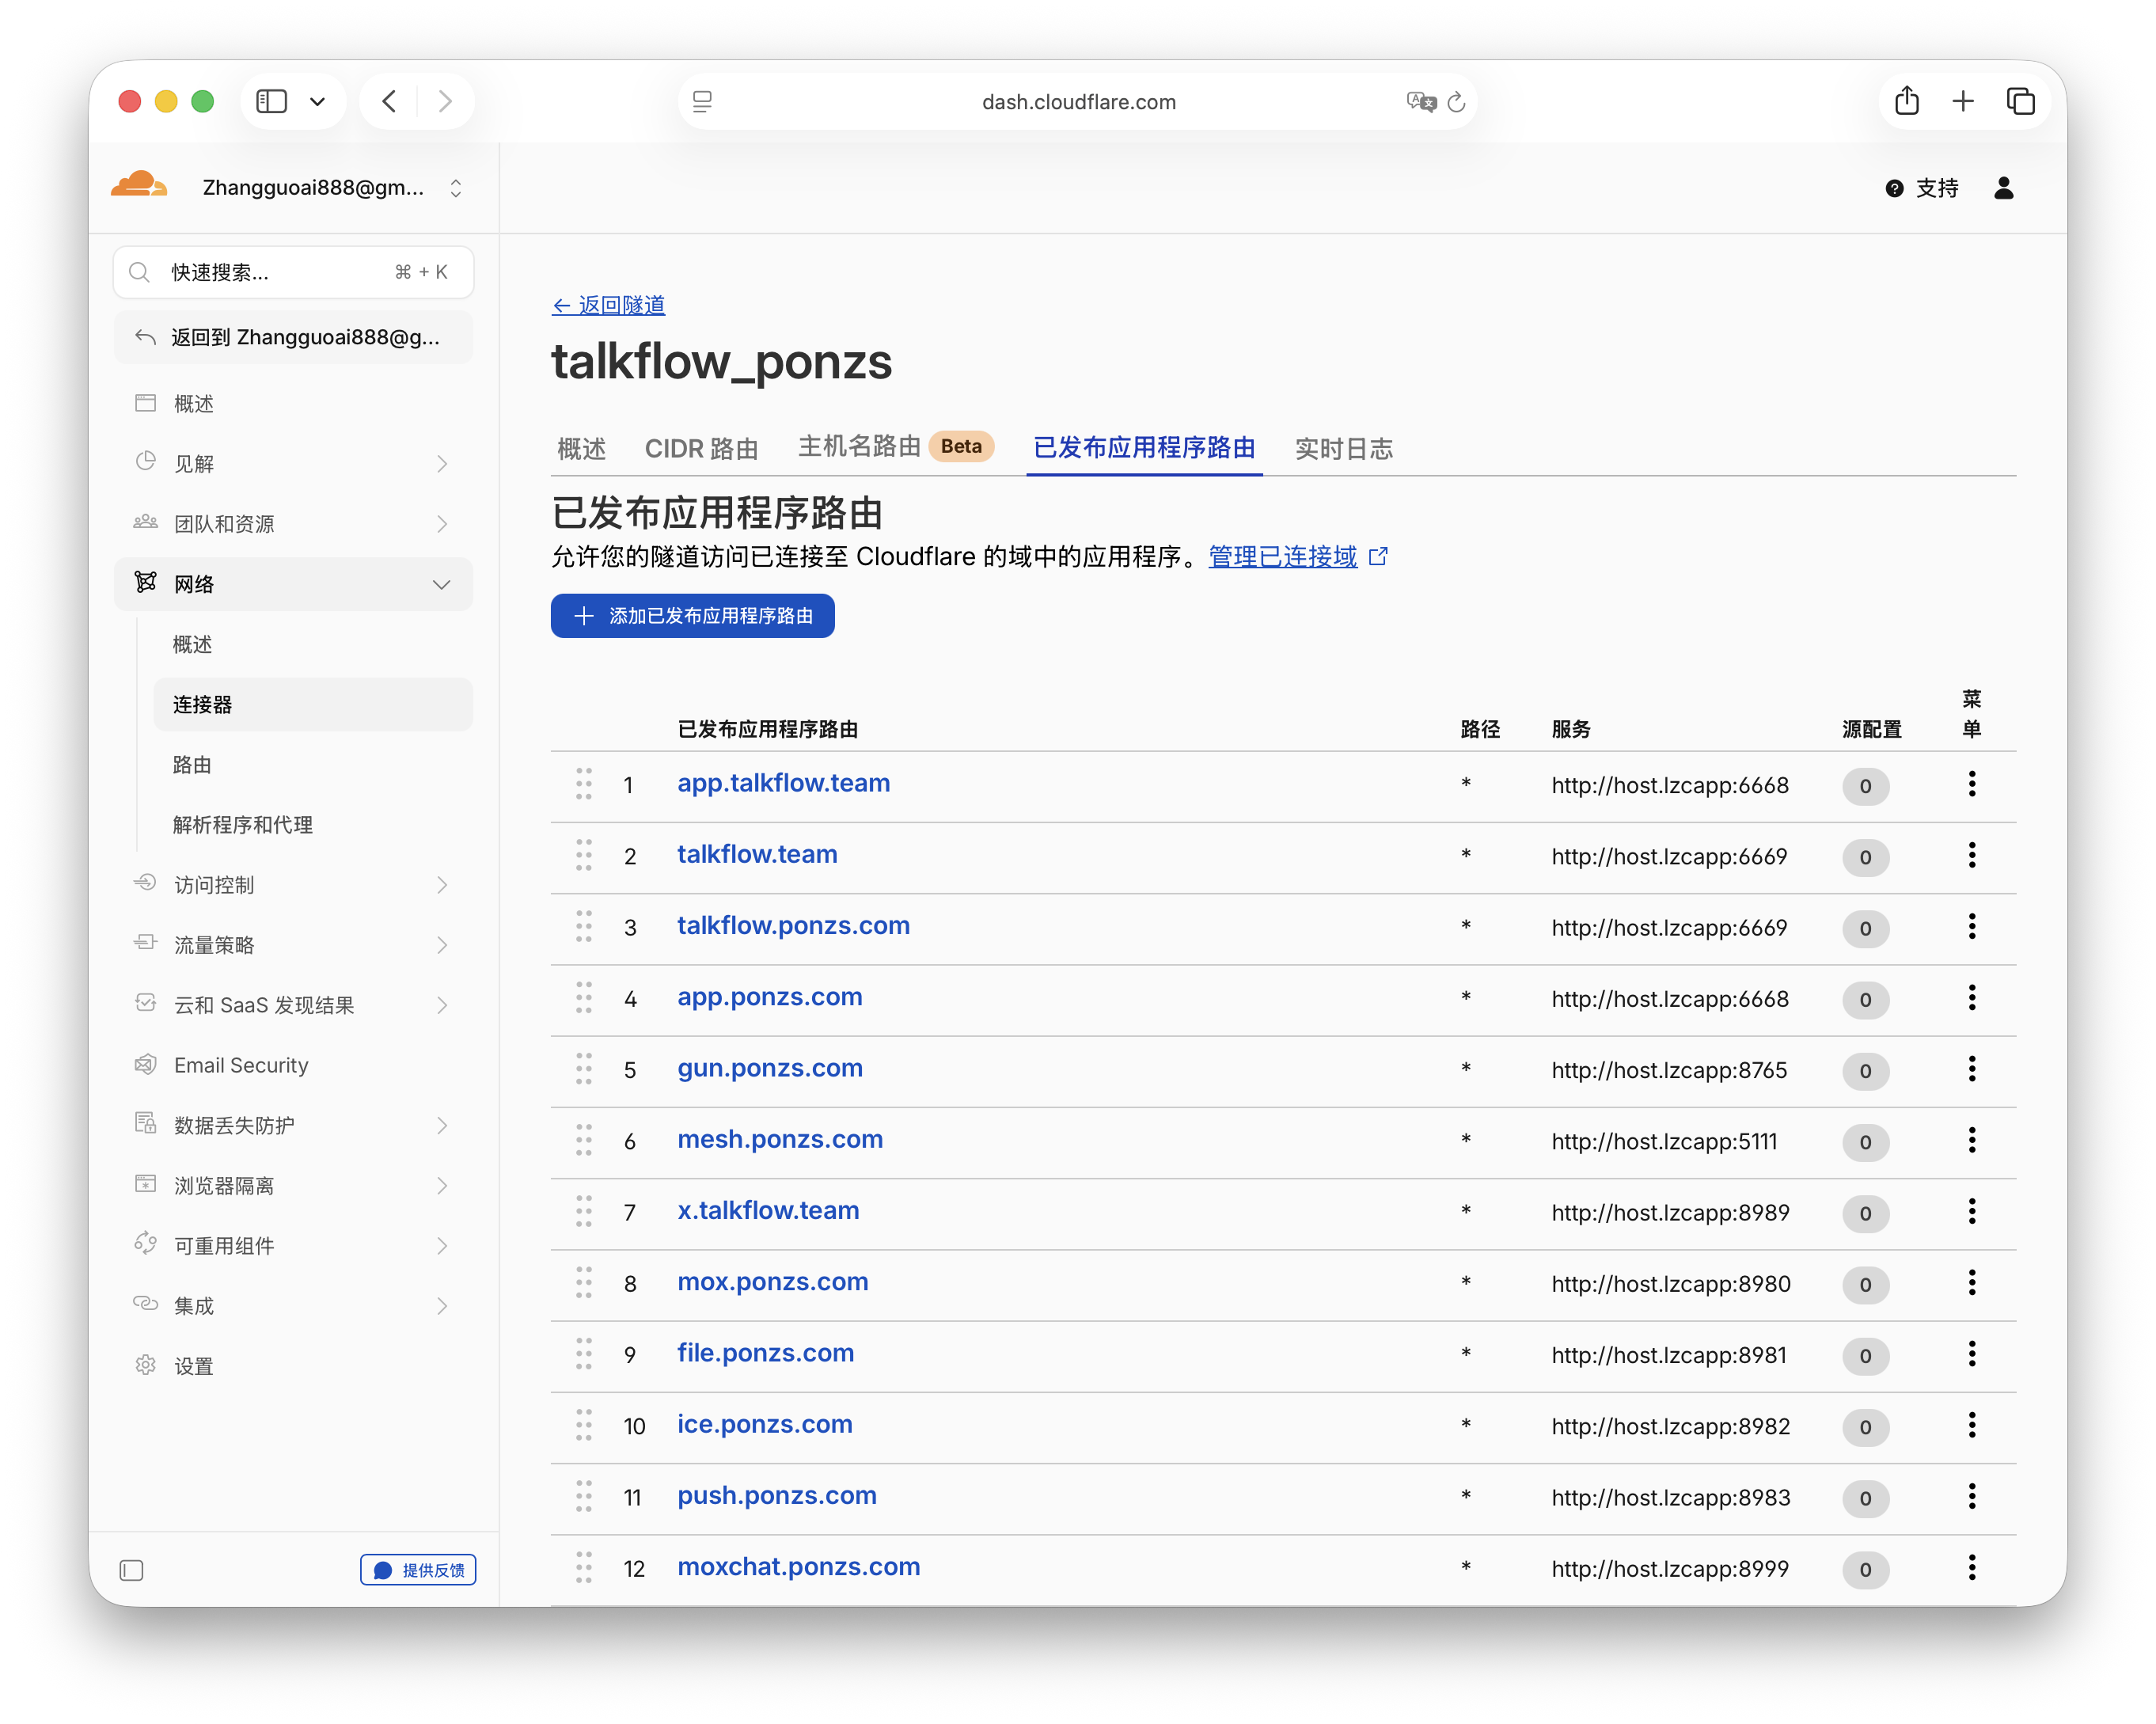
Task: Switch to the CIDR 路由 tab
Action: point(701,448)
